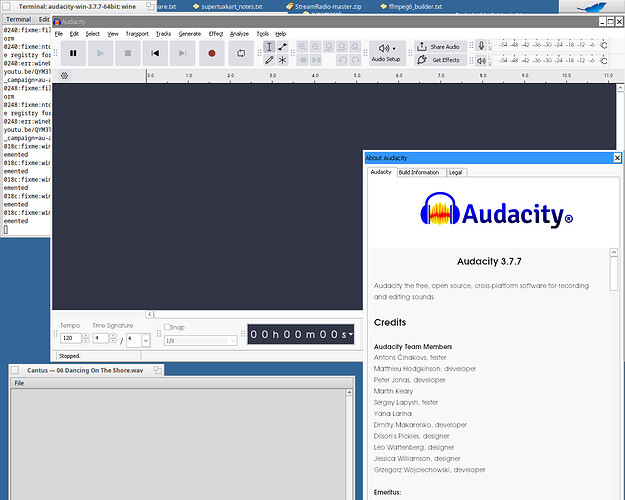Click Fit selection to width icon

coord(329,47)
